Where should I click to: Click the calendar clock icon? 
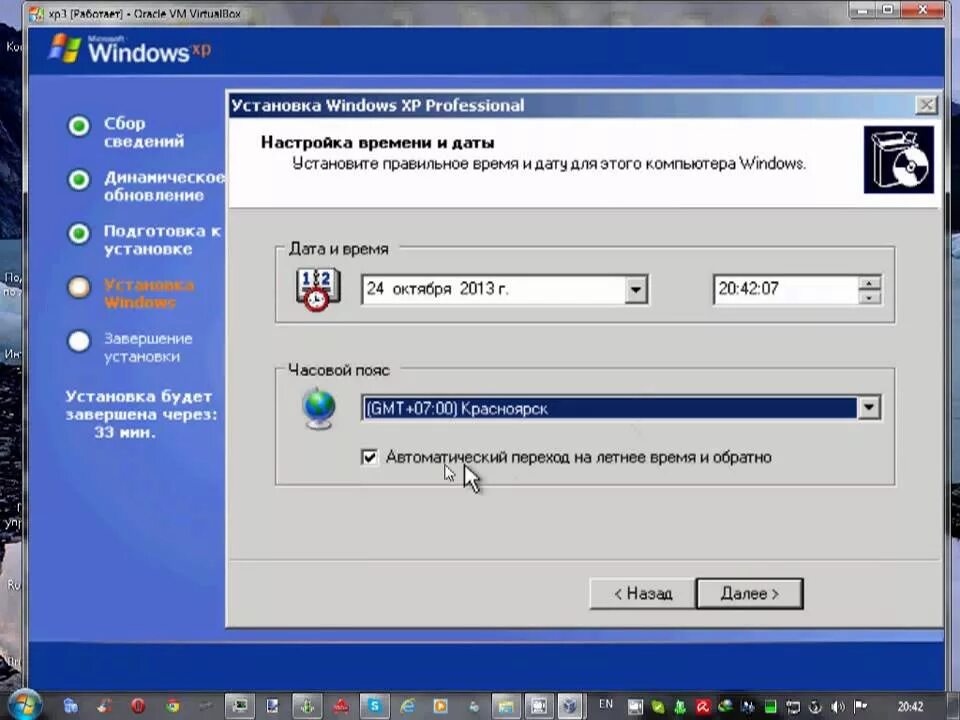pos(318,290)
